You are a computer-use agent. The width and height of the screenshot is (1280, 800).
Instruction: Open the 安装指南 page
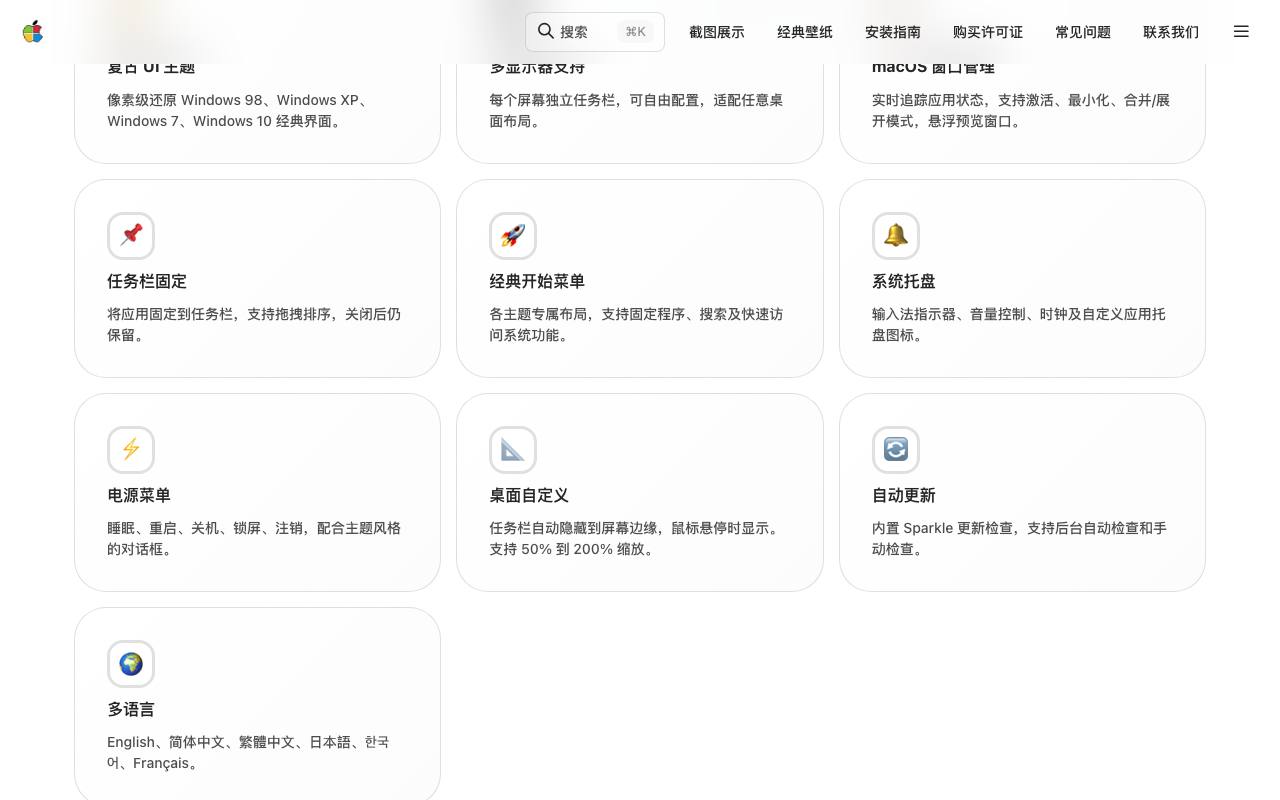(893, 32)
